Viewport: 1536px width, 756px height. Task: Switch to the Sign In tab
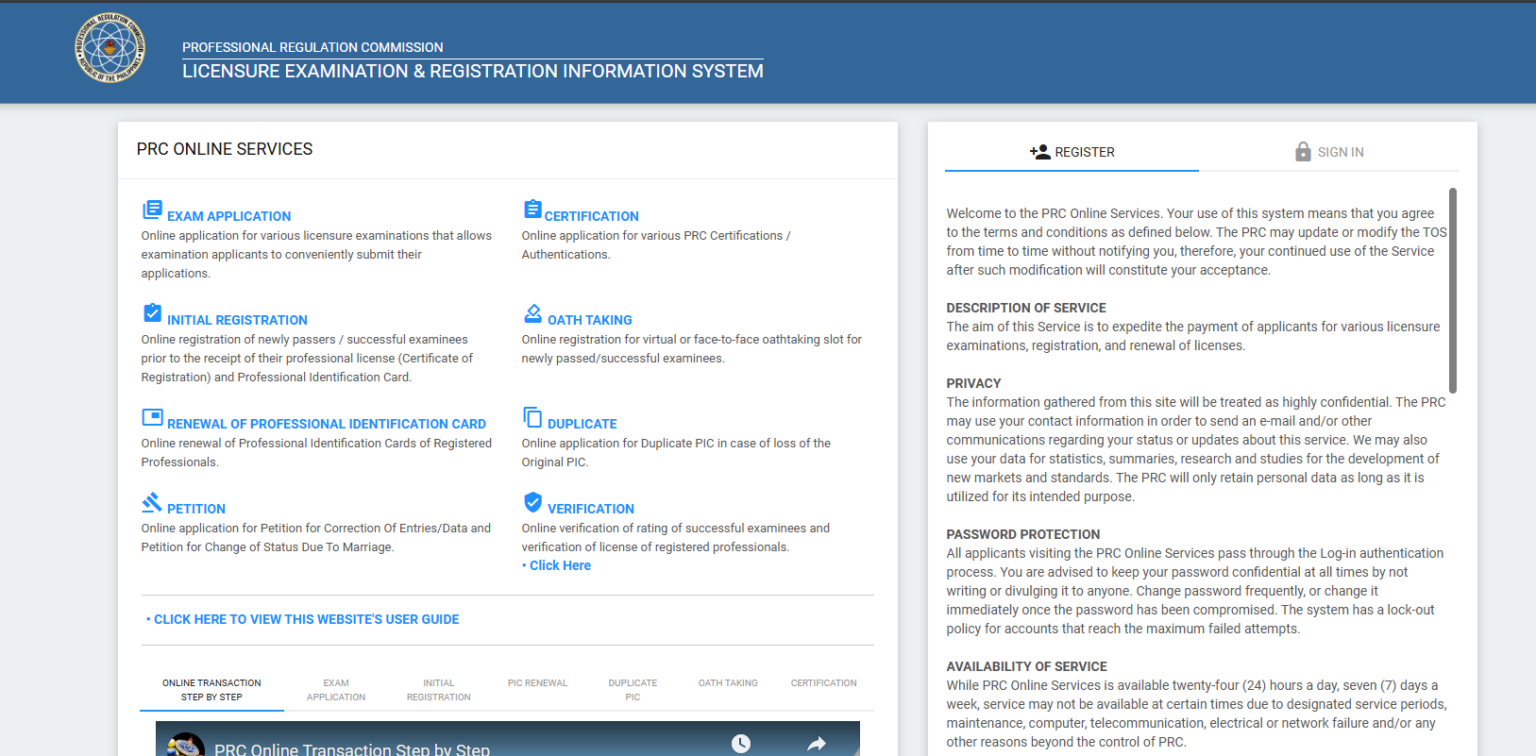click(1328, 152)
